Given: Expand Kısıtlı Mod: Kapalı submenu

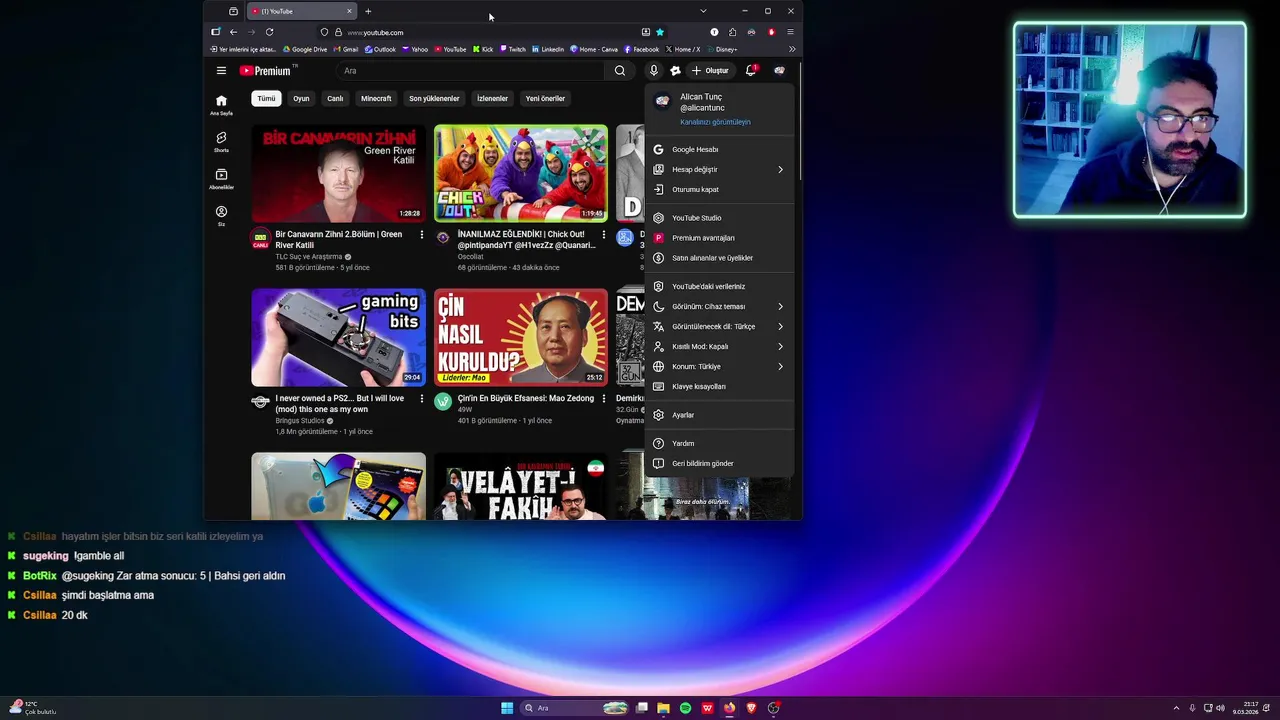Looking at the screenshot, I should coord(719,347).
